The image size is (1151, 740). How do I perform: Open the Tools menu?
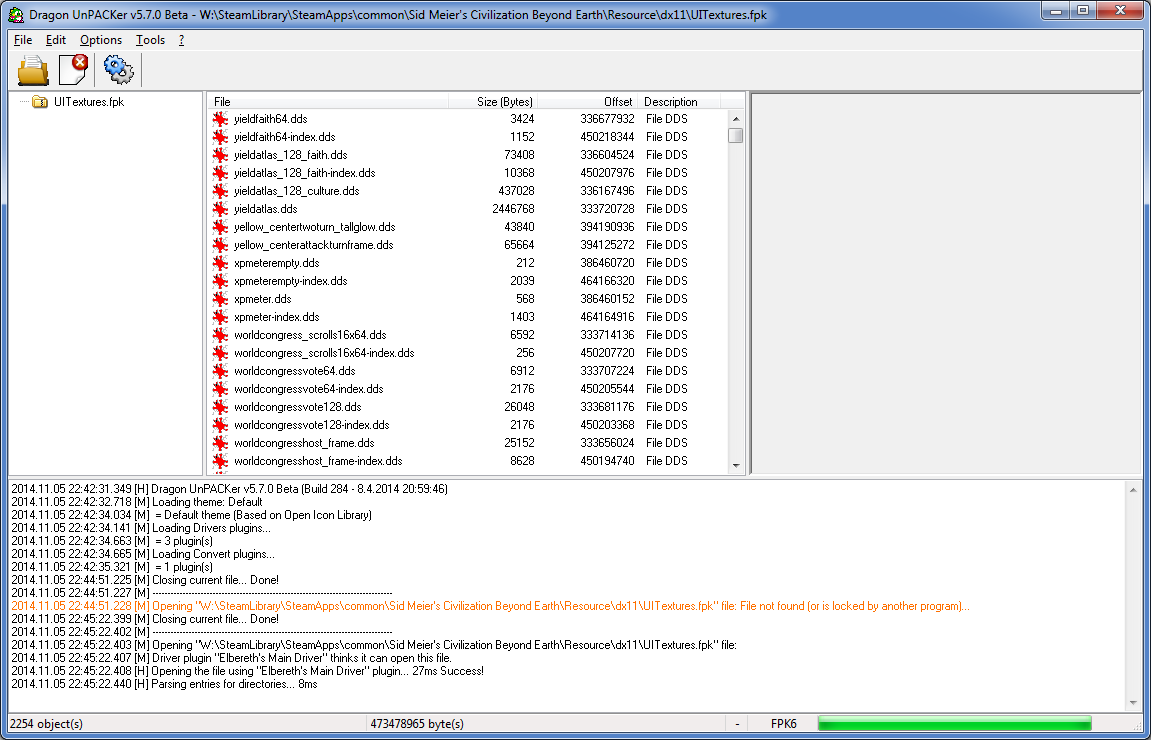tap(150, 40)
